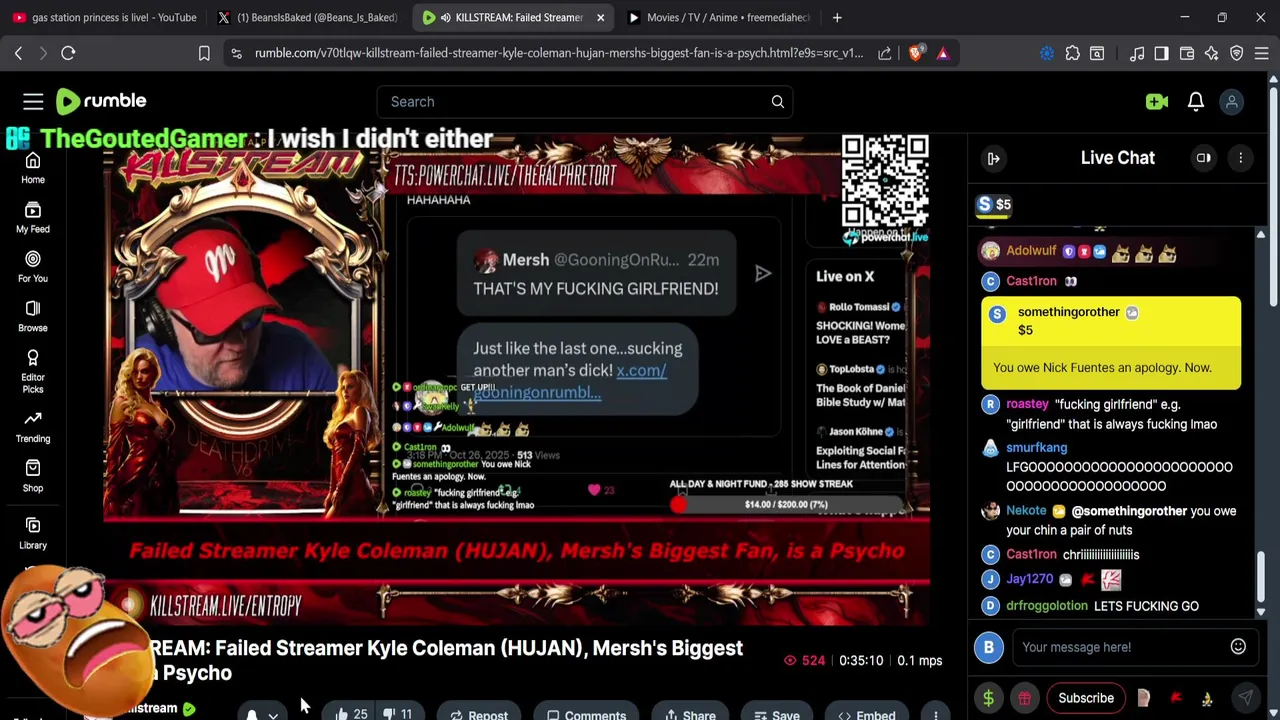Click the Nekote chat username
The height and width of the screenshot is (720, 1280).
pyautogui.click(x=1026, y=511)
